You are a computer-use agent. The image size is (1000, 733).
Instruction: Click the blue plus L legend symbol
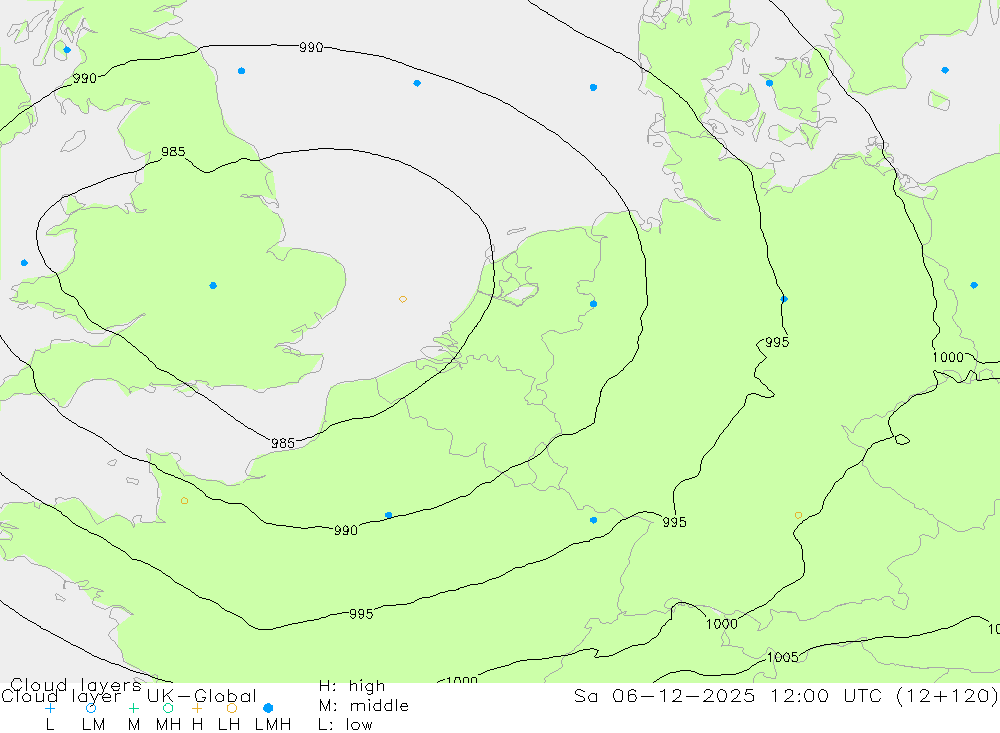tap(50, 708)
